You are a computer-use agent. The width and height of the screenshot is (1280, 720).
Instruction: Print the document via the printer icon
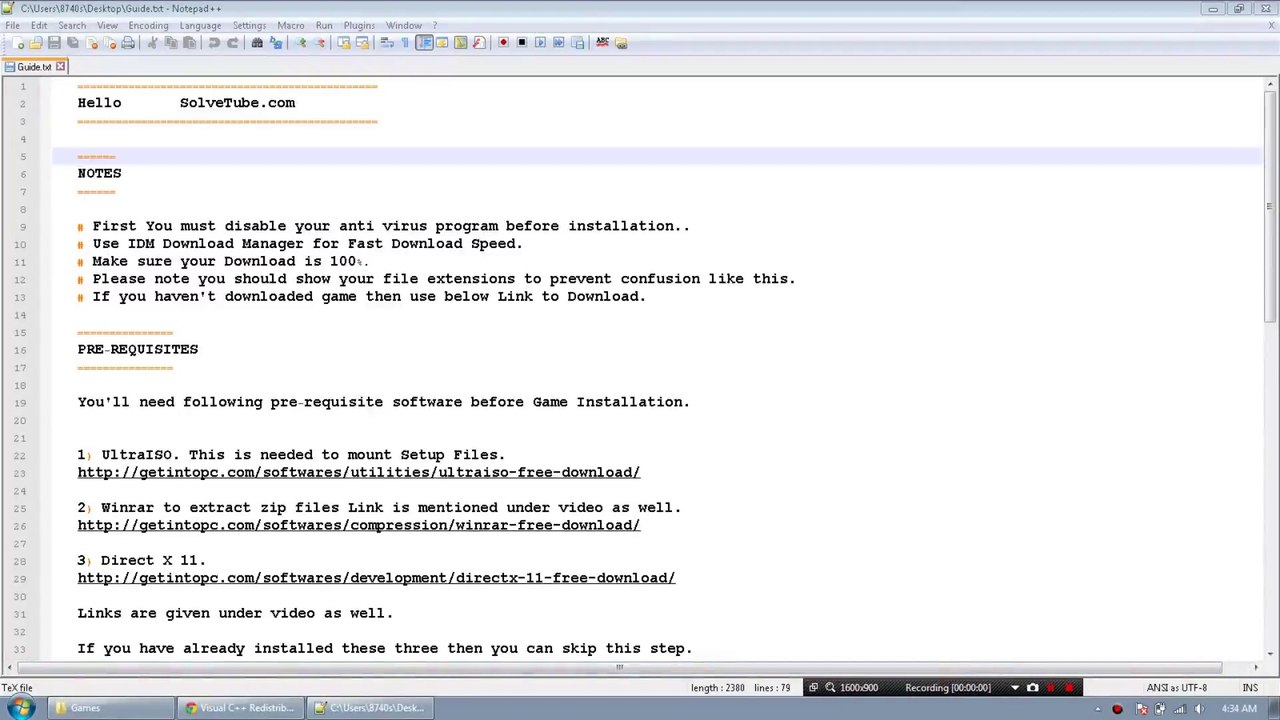click(x=128, y=43)
